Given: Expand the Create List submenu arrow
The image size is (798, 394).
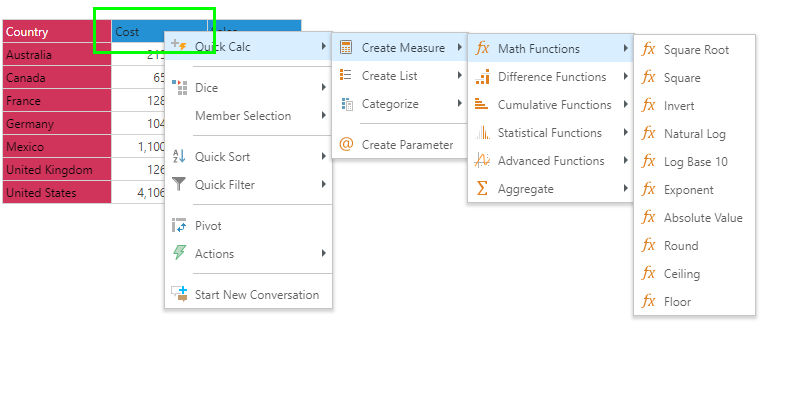Looking at the screenshot, I should pos(460,76).
